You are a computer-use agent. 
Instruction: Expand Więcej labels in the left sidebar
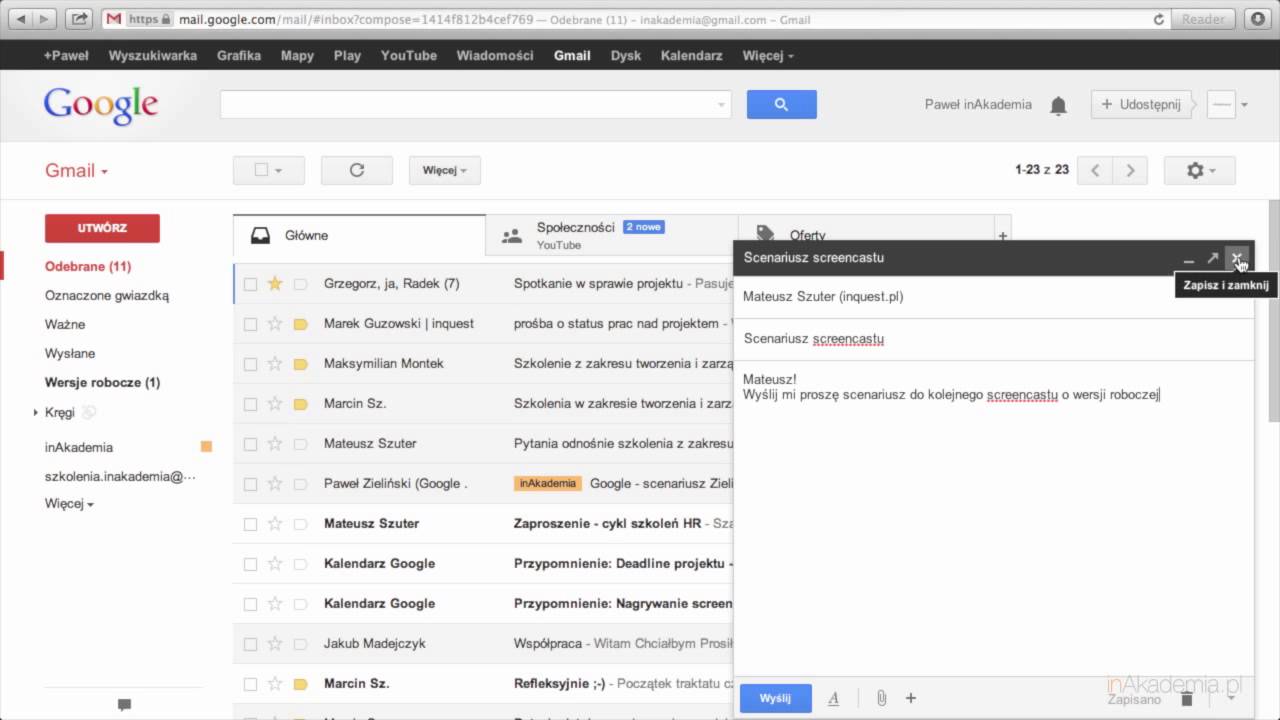point(69,504)
